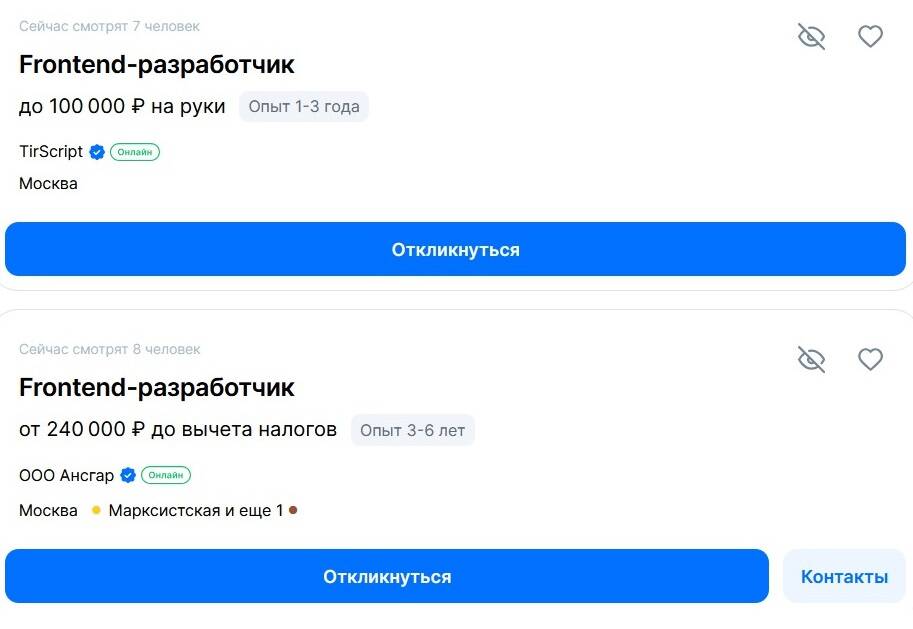Click Откликнуться for the 240 000 ₽ vacancy

tap(387, 576)
